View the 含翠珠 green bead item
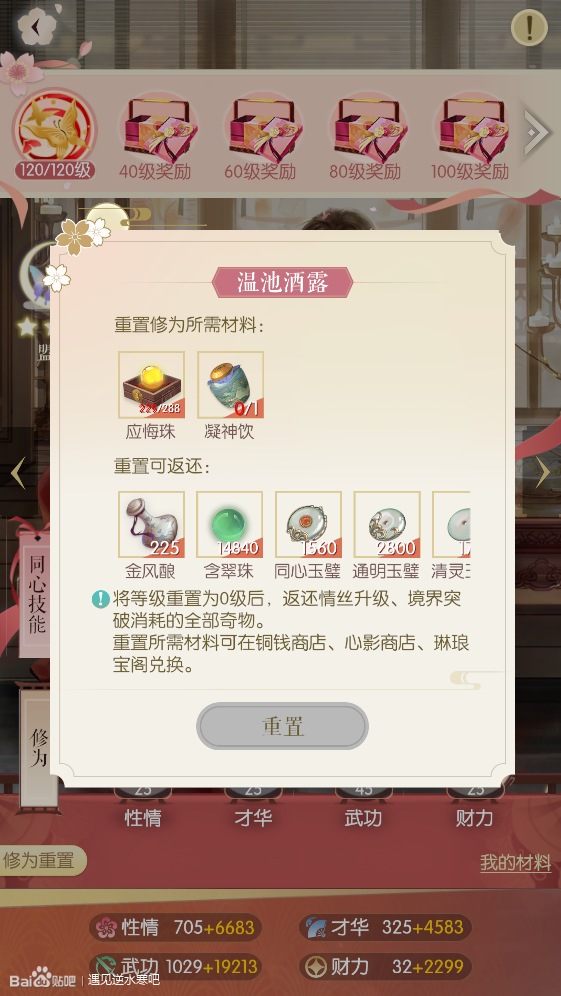Screen dimensions: 561x996 tap(229, 525)
